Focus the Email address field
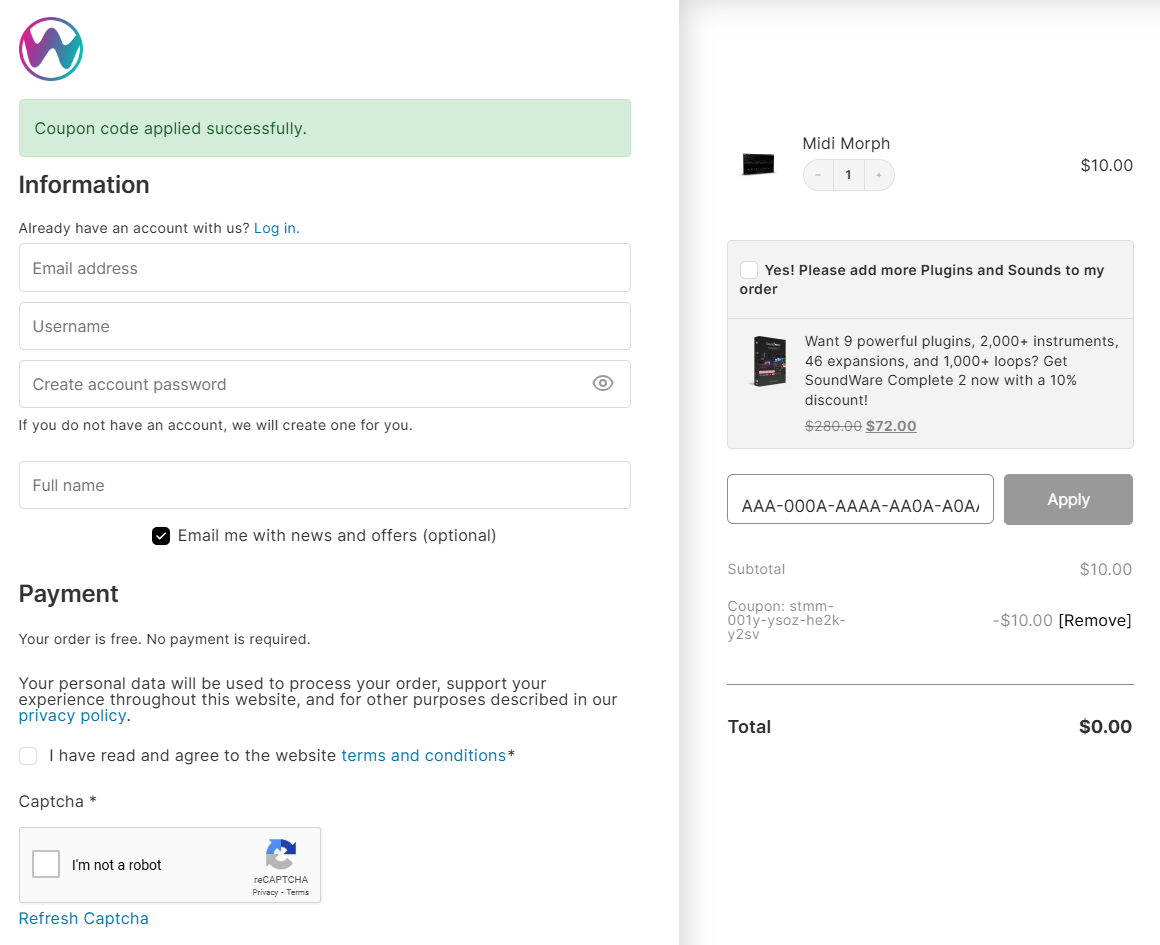Image resolution: width=1160 pixels, height=945 pixels. (325, 268)
